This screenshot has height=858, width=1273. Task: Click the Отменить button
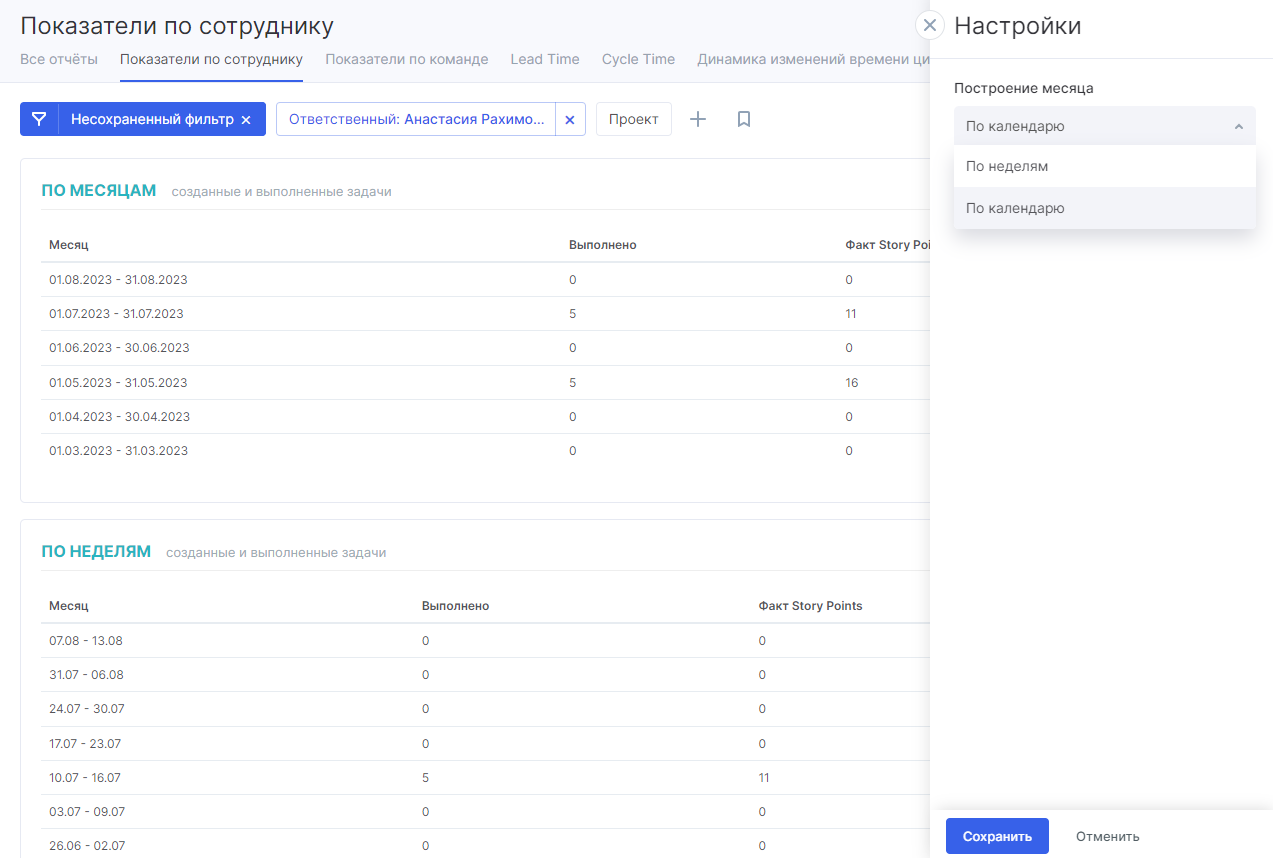(1108, 836)
